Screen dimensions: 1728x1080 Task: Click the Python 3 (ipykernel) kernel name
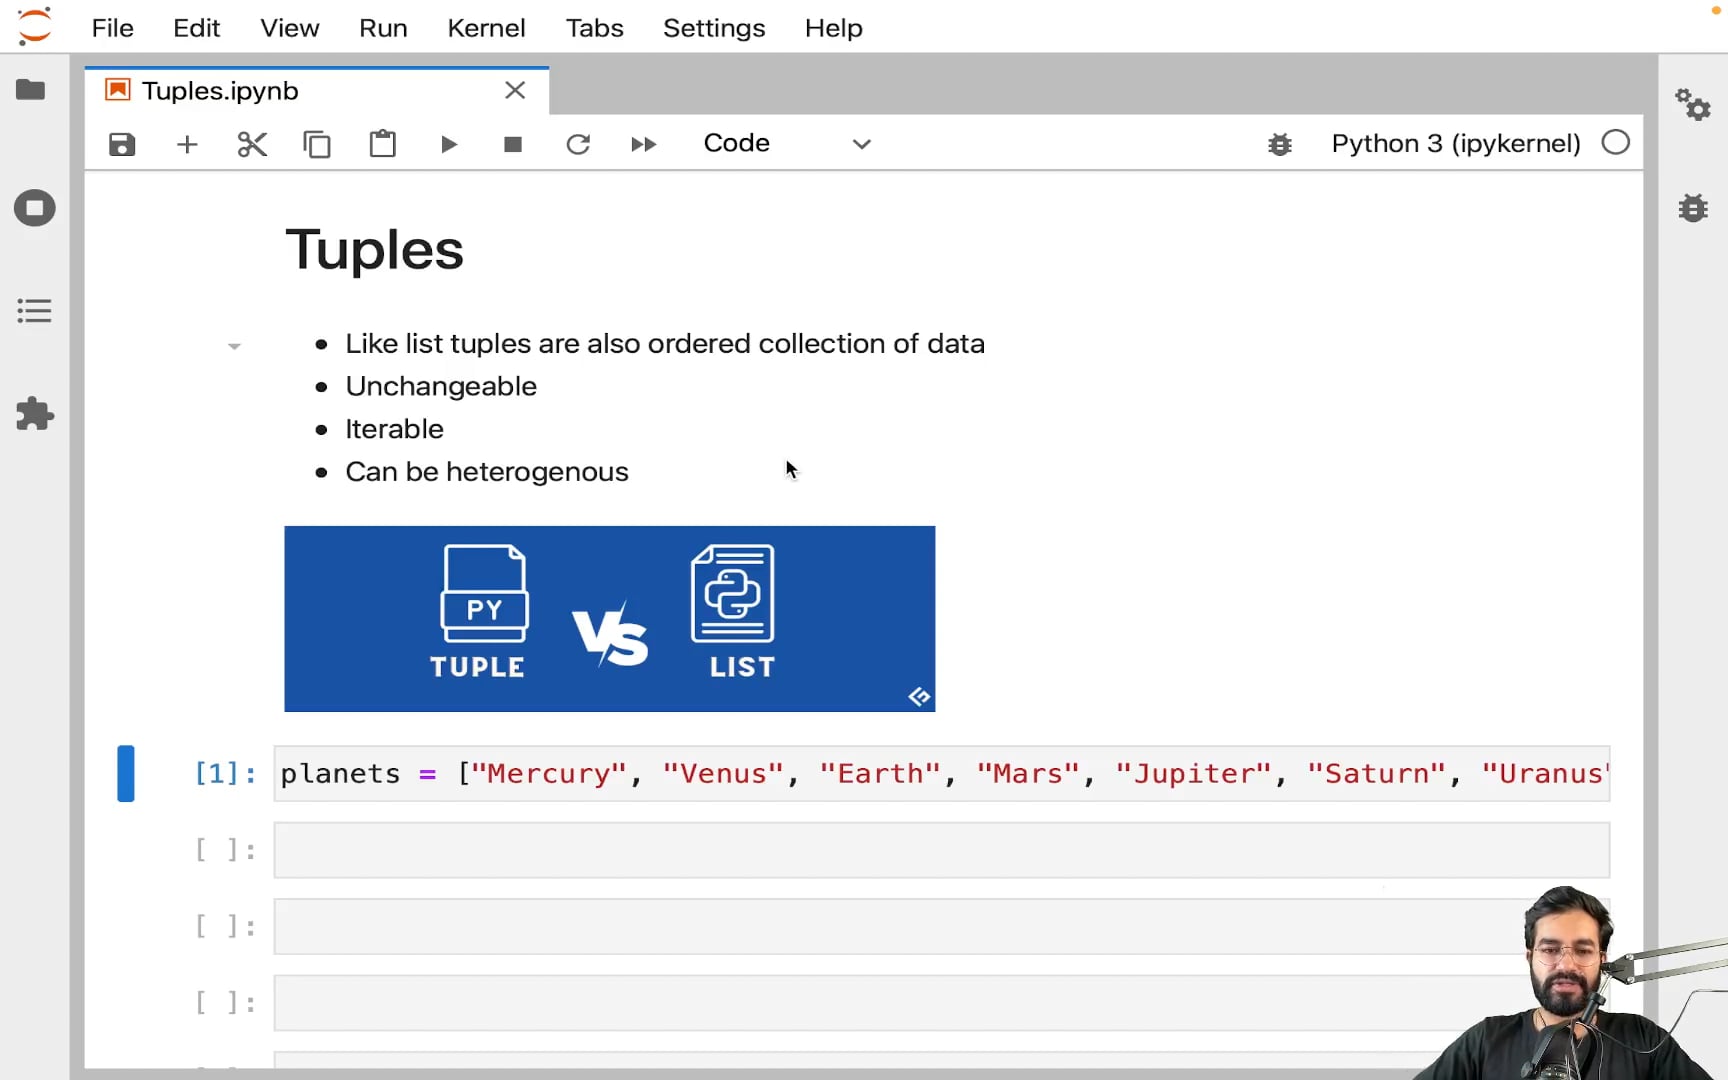(x=1455, y=143)
